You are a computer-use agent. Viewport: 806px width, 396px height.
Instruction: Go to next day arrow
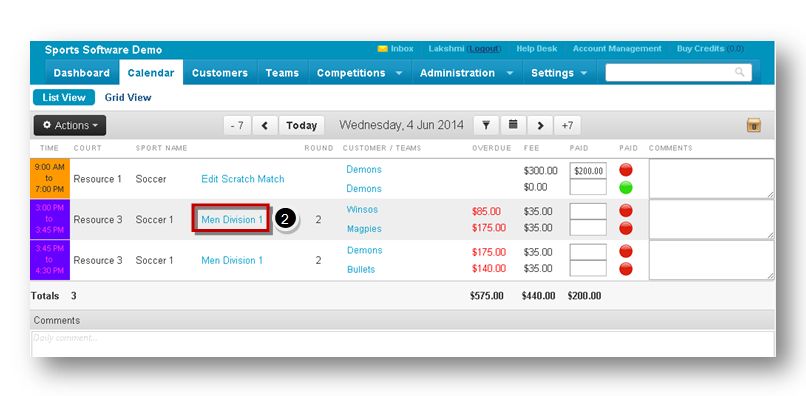pos(540,125)
